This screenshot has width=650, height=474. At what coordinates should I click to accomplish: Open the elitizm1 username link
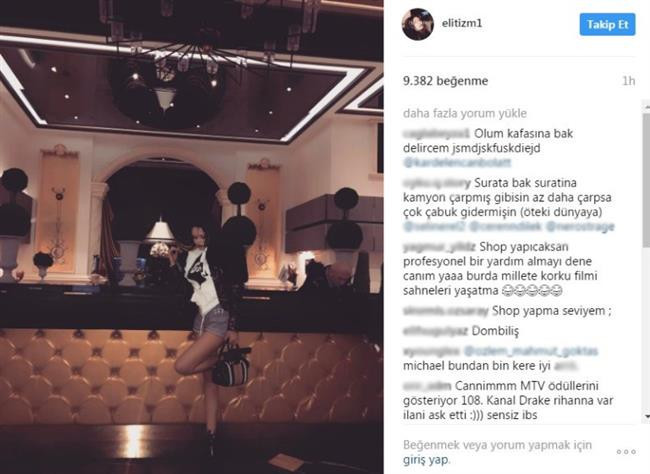point(462,23)
